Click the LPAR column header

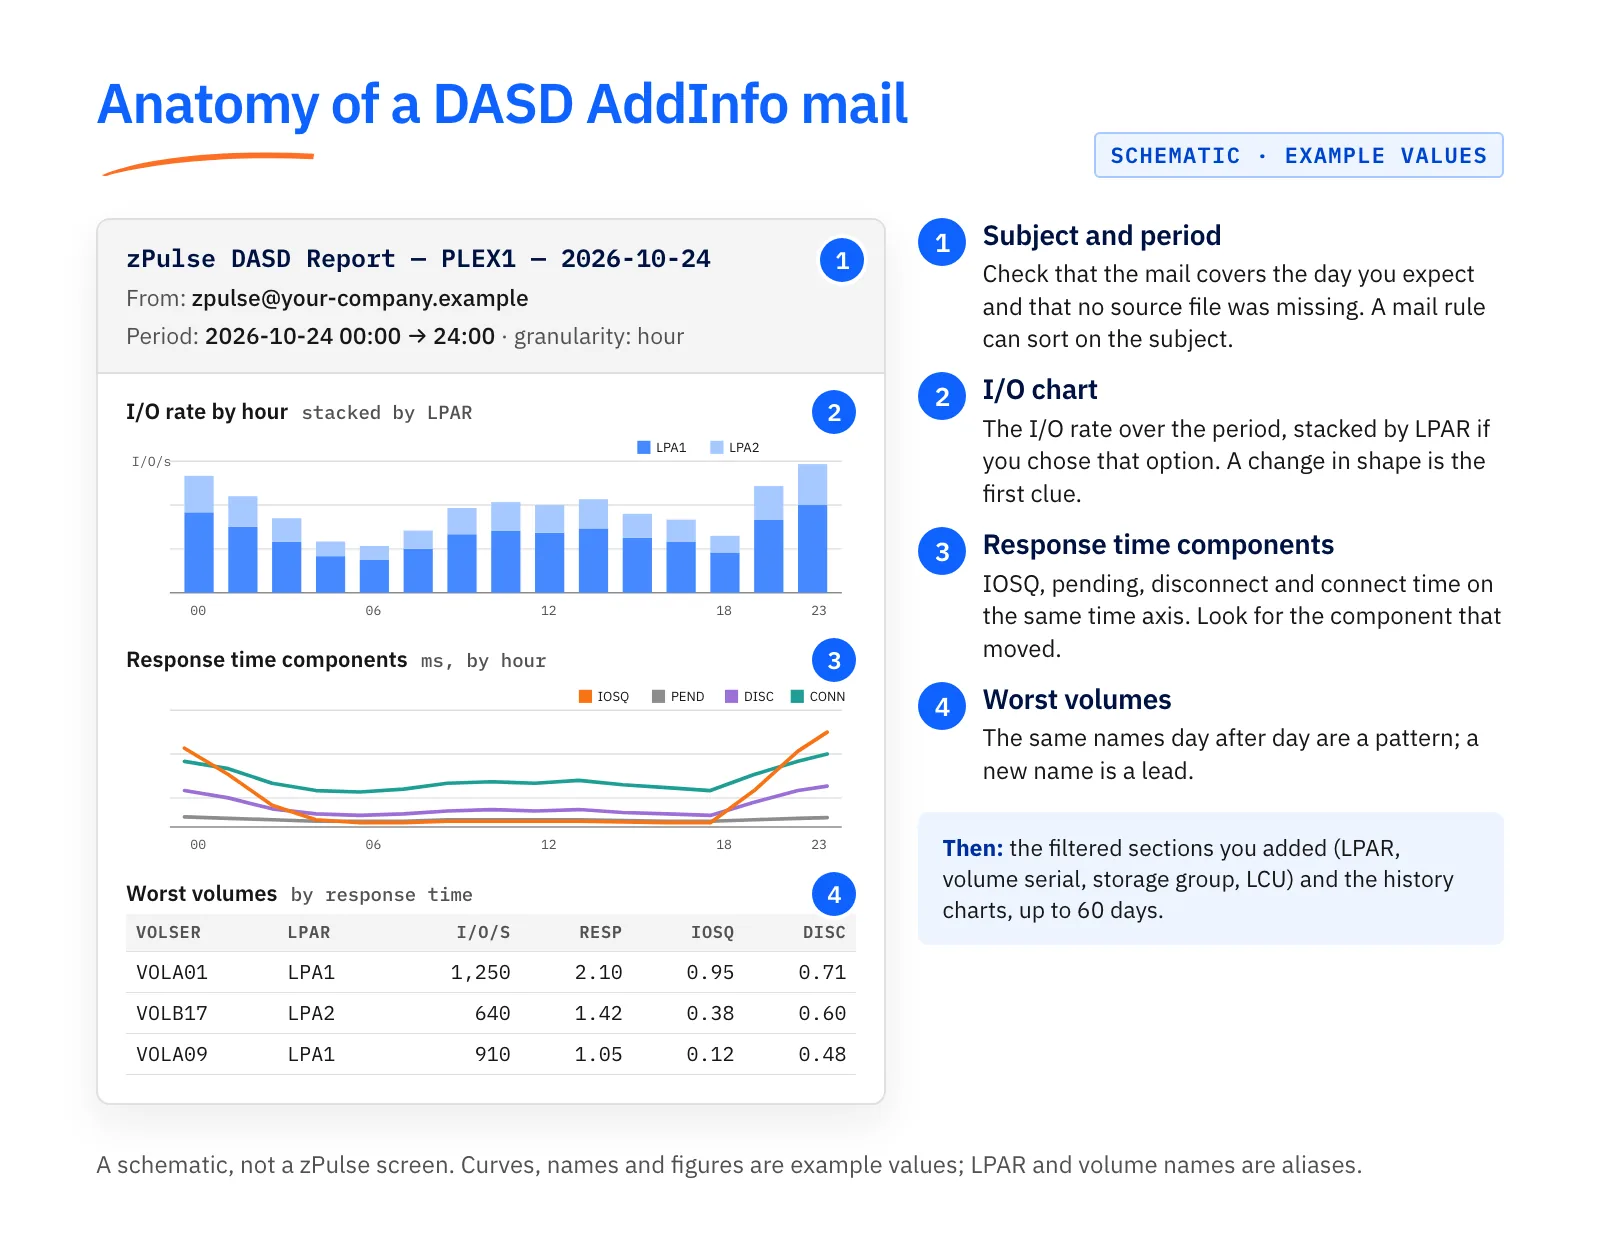click(309, 932)
